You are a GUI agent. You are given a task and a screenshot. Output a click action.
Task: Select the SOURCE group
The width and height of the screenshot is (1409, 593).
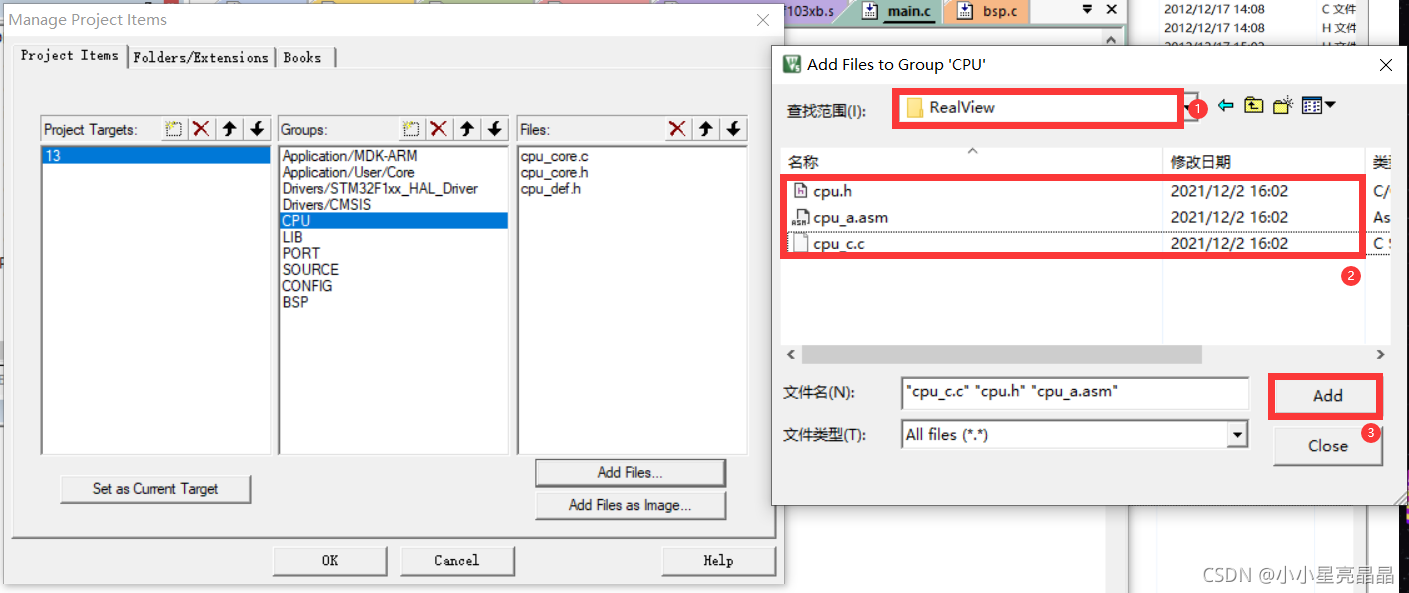click(310, 269)
